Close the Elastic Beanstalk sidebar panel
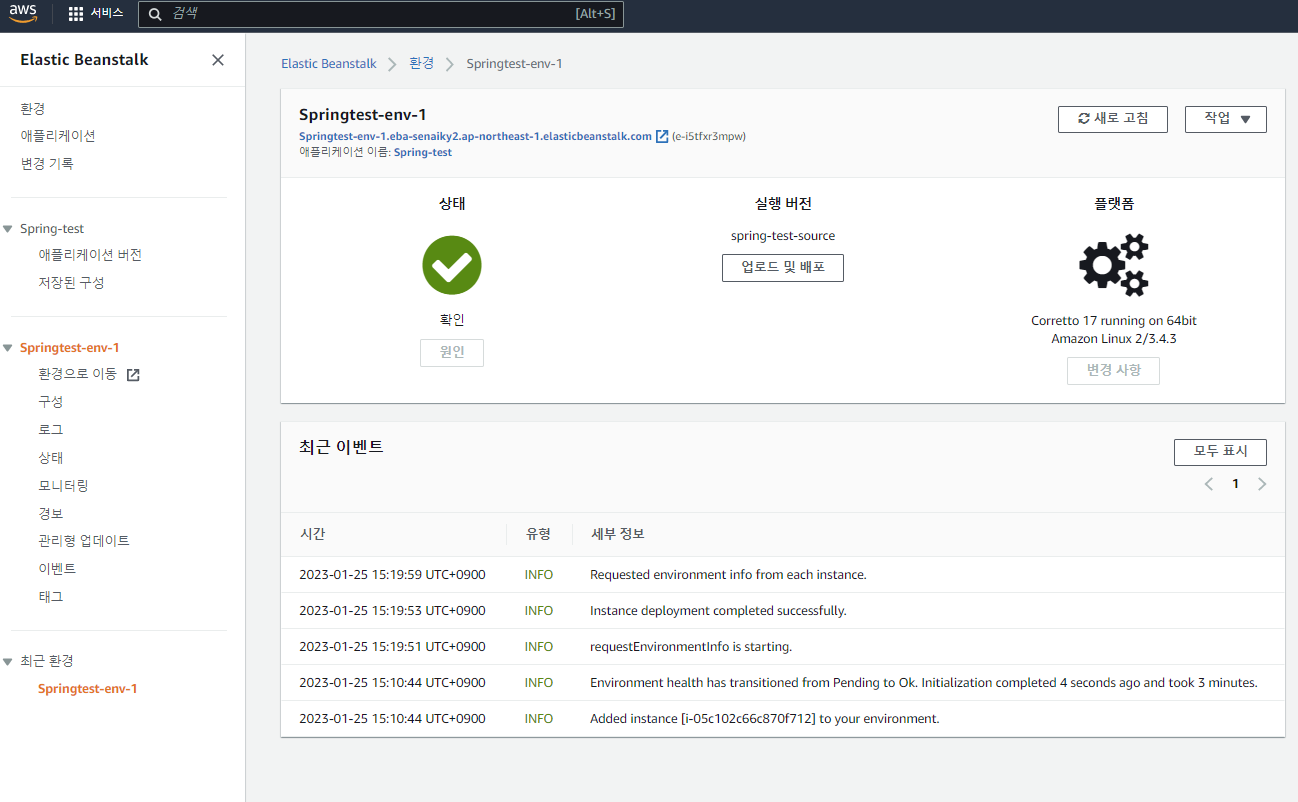 (218, 60)
